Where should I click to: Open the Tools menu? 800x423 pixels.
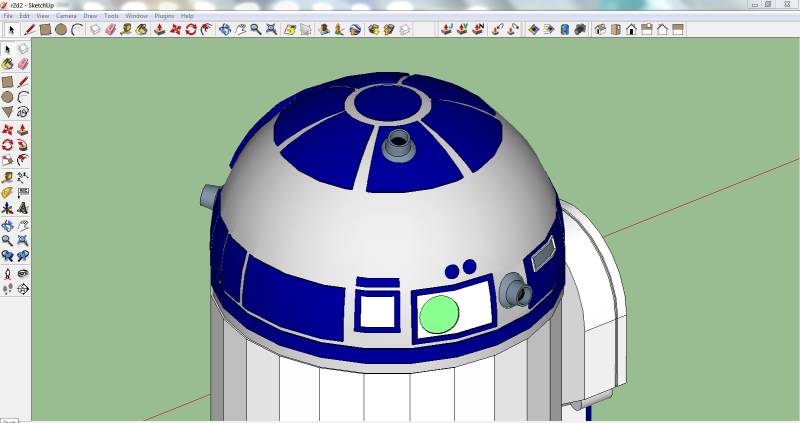click(111, 16)
